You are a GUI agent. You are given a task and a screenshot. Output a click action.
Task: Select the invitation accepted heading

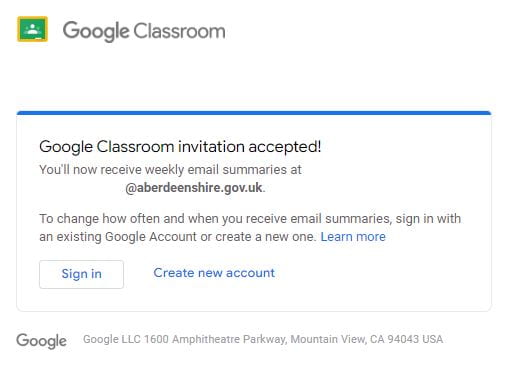tap(180, 147)
